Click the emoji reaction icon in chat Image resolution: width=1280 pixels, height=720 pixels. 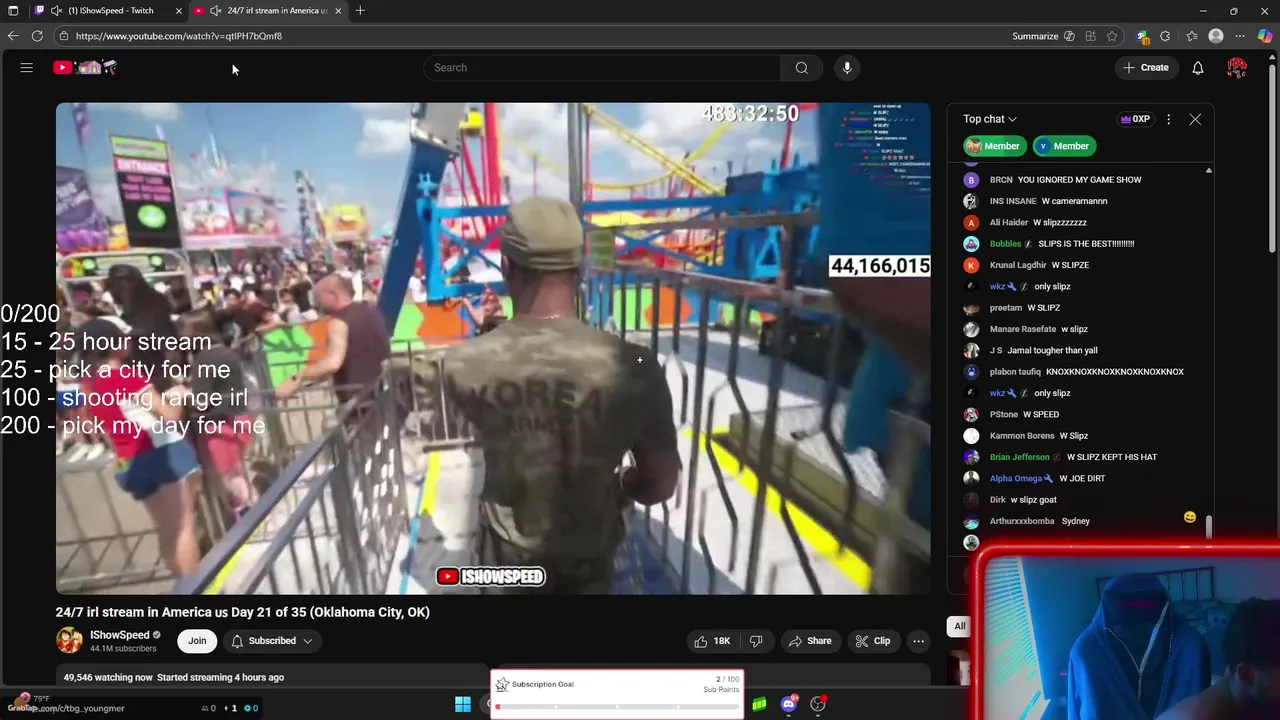1189,517
